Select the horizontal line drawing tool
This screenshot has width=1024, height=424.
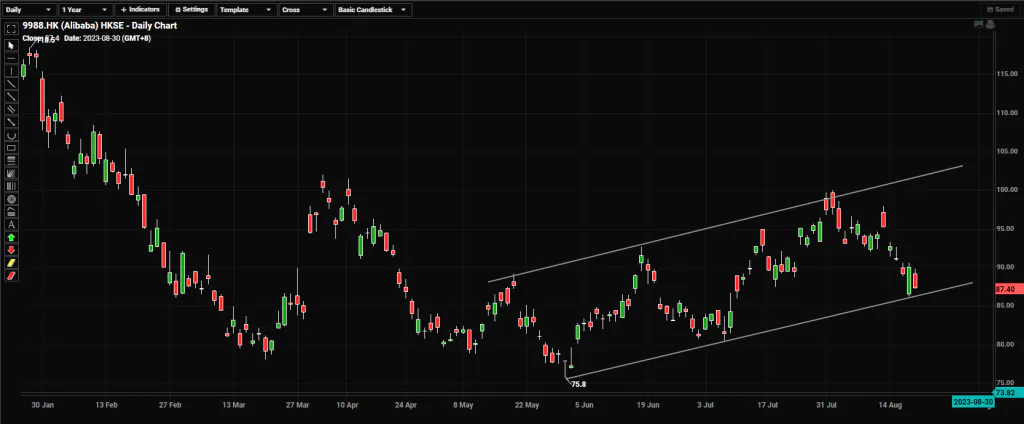point(11,58)
